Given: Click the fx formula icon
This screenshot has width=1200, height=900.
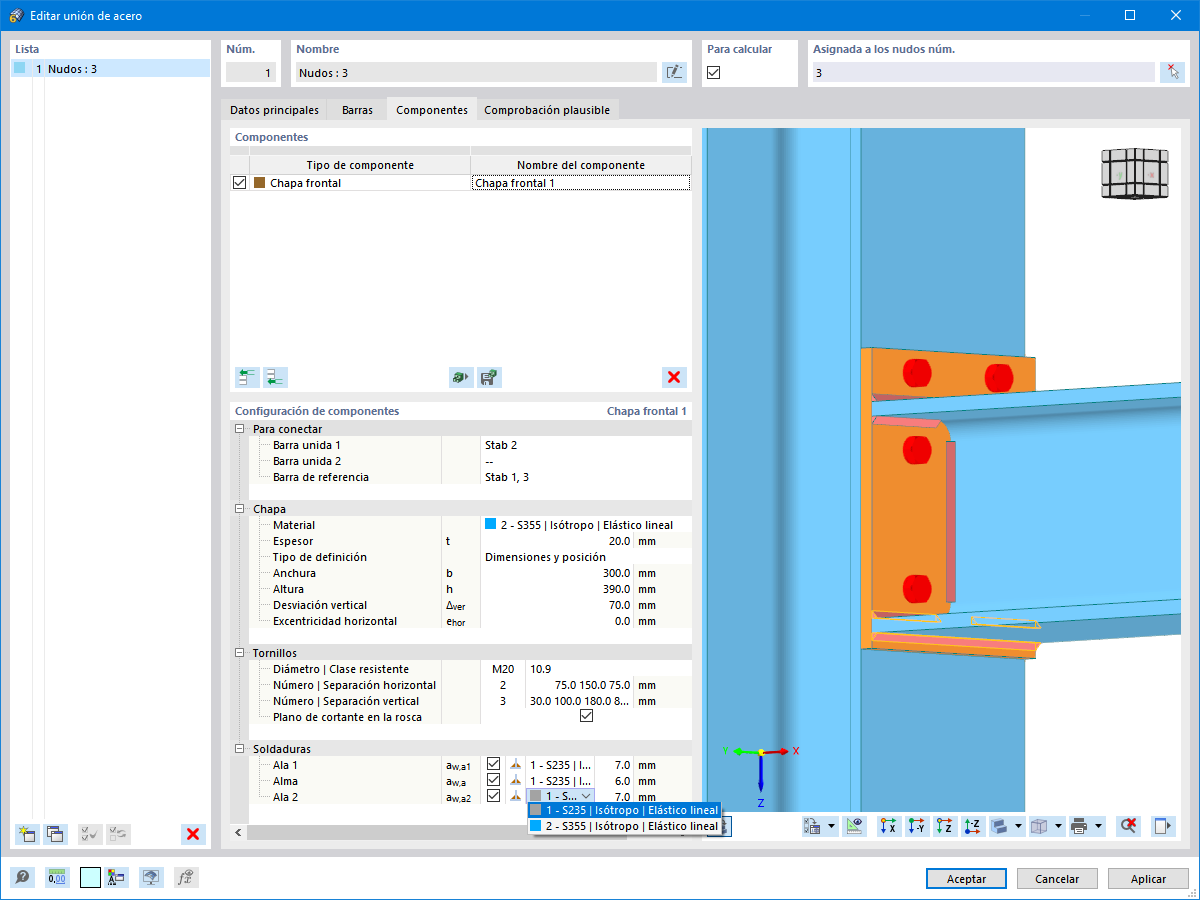Looking at the screenshot, I should 185,878.
